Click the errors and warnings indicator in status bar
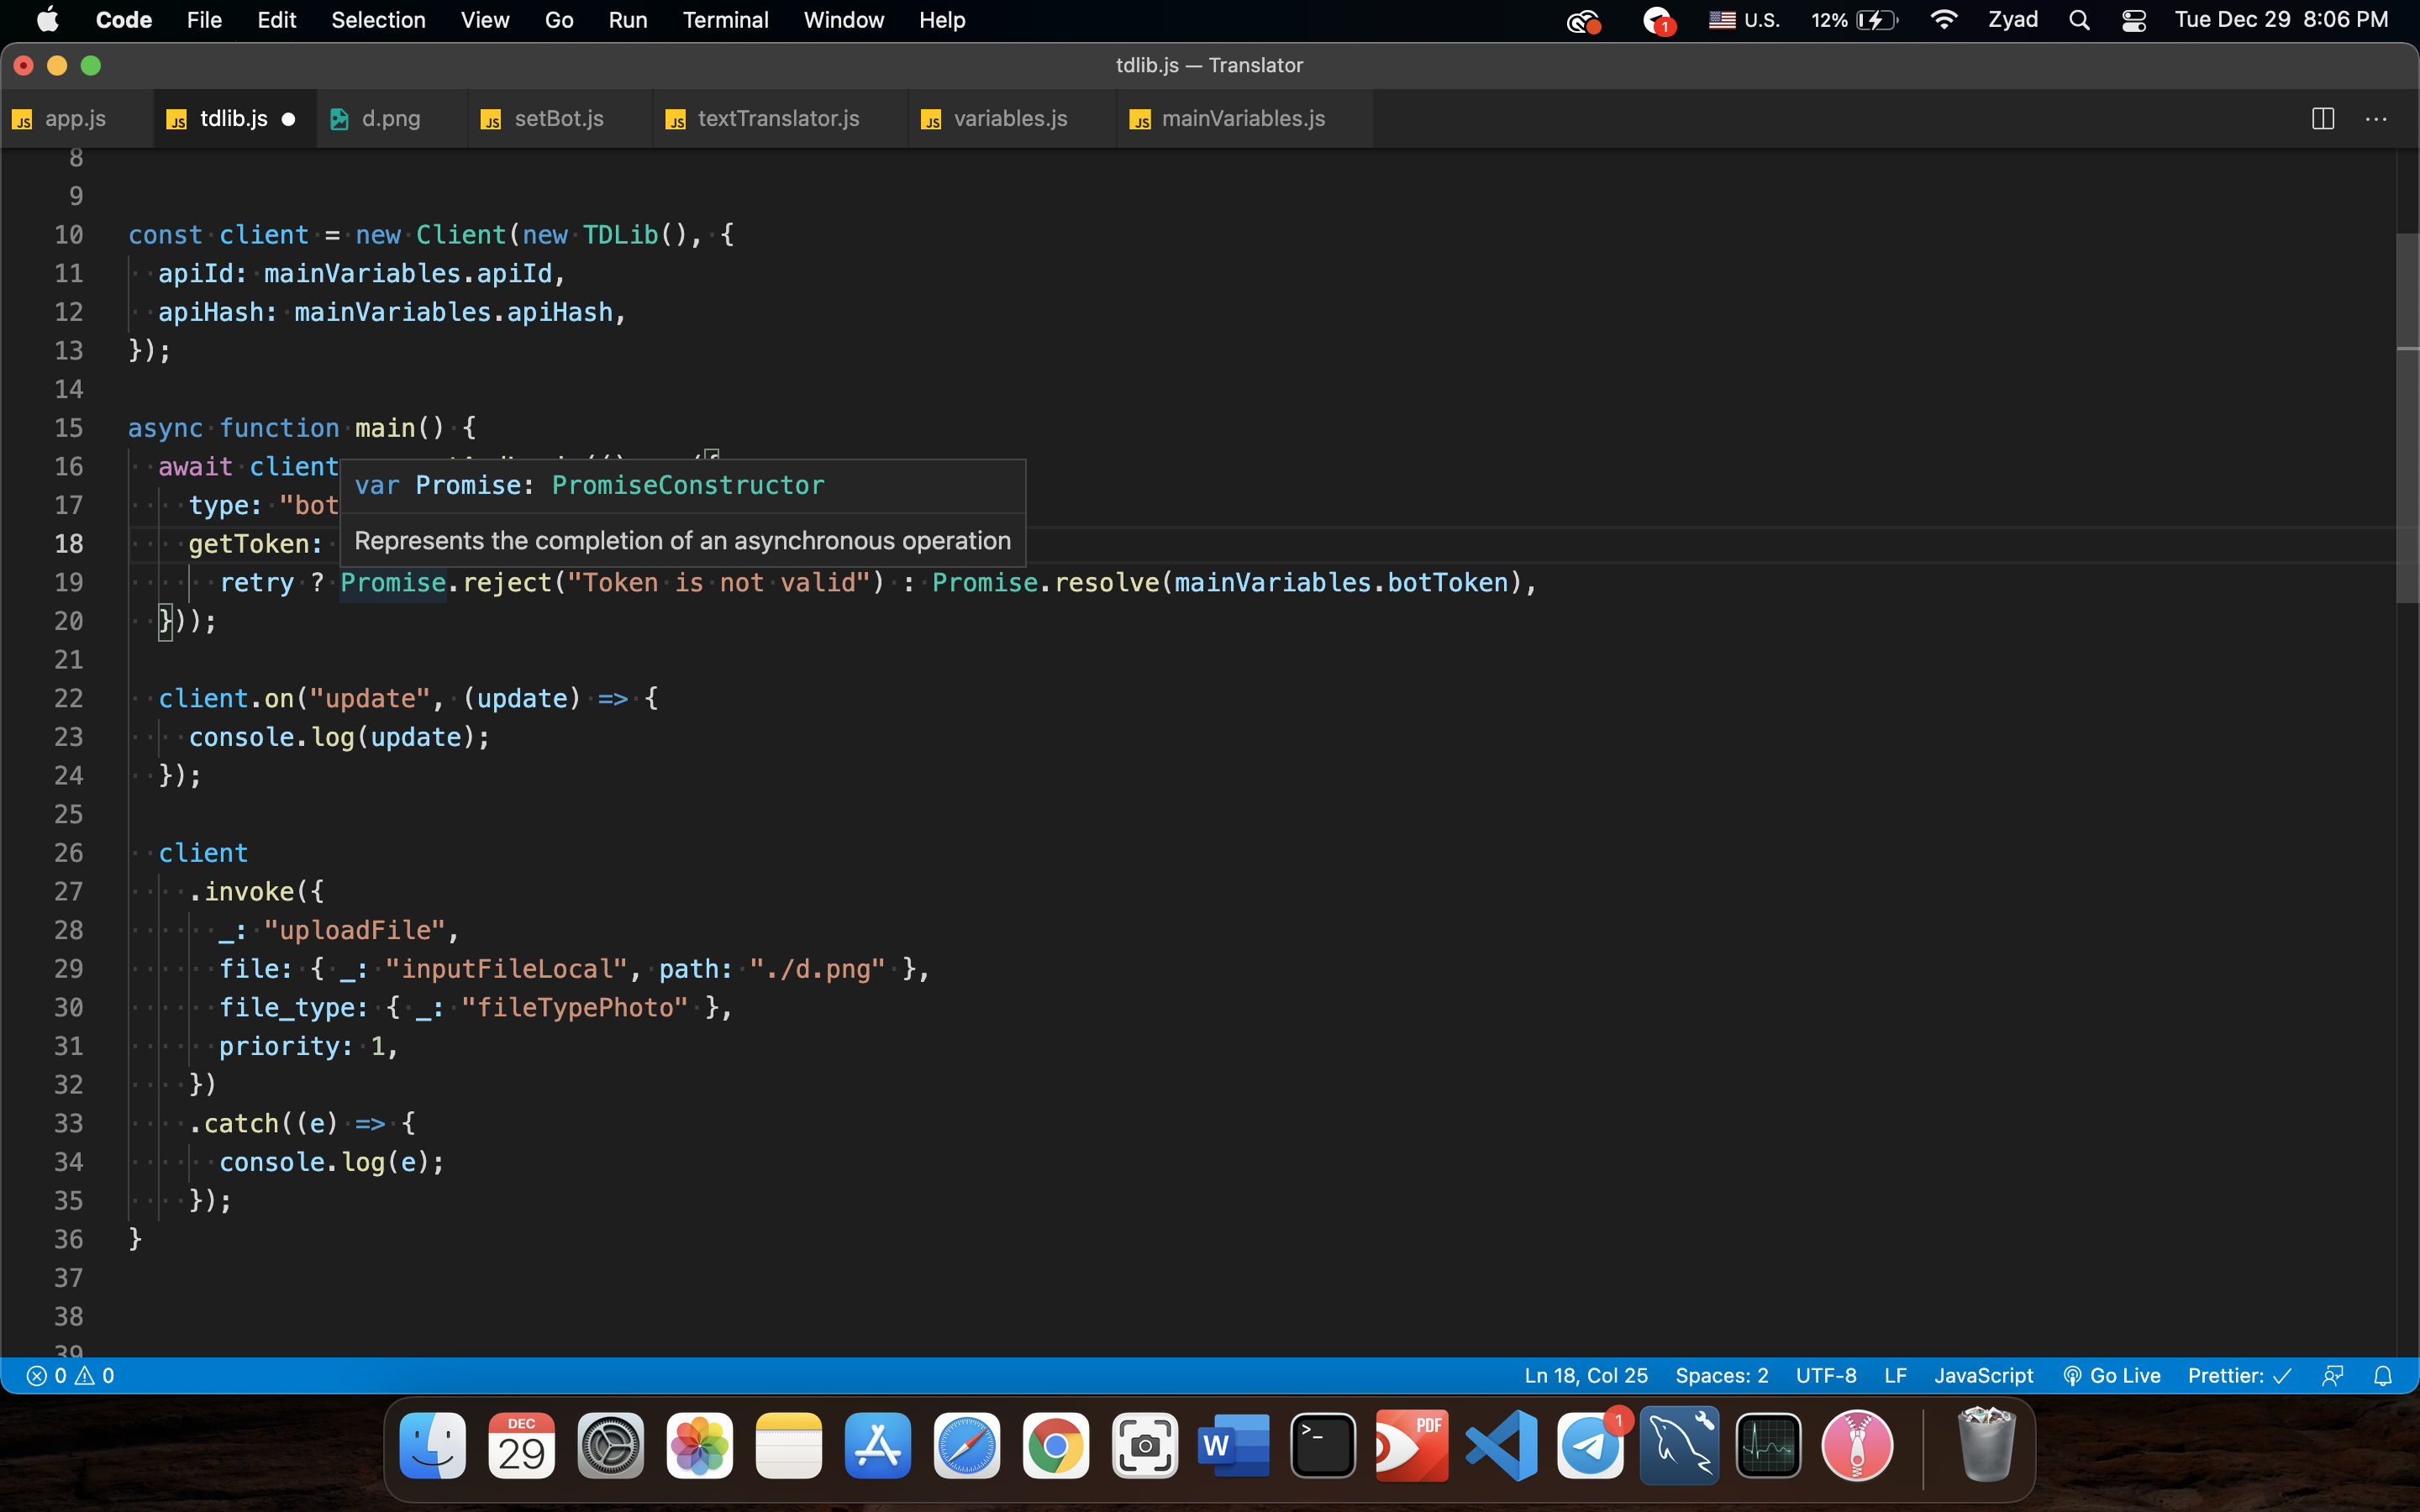The image size is (2420, 1512). (x=70, y=1375)
